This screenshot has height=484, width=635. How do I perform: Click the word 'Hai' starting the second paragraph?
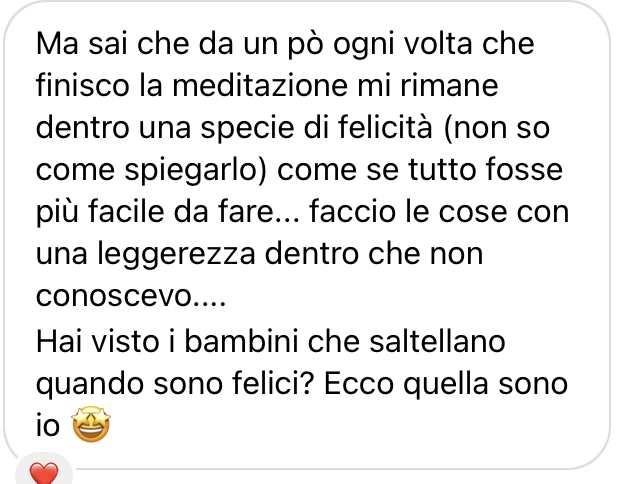[59, 341]
